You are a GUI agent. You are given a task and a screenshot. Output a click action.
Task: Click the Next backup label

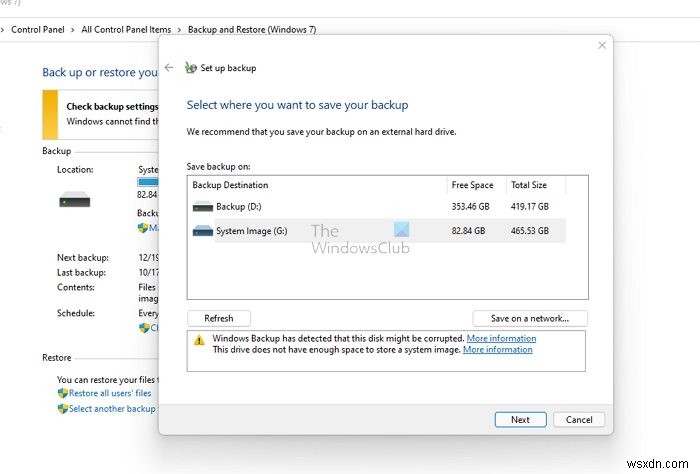point(83,258)
